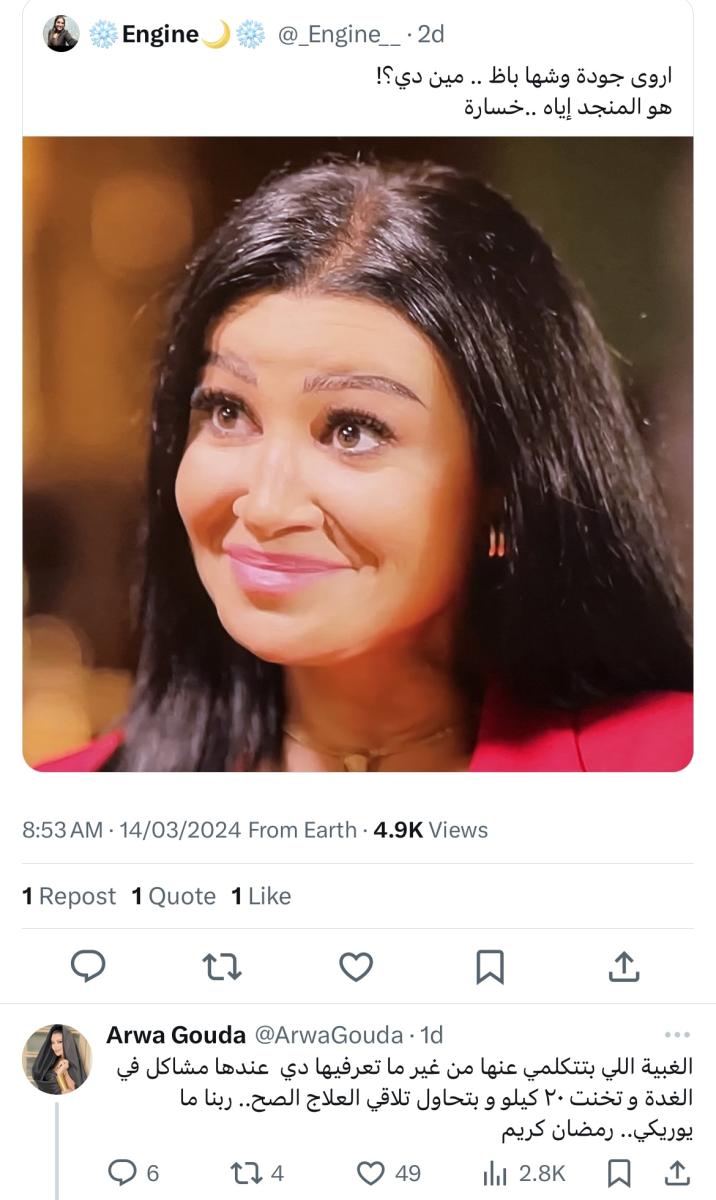Open more options menu on reply
716x1200 pixels.
pos(677,1034)
